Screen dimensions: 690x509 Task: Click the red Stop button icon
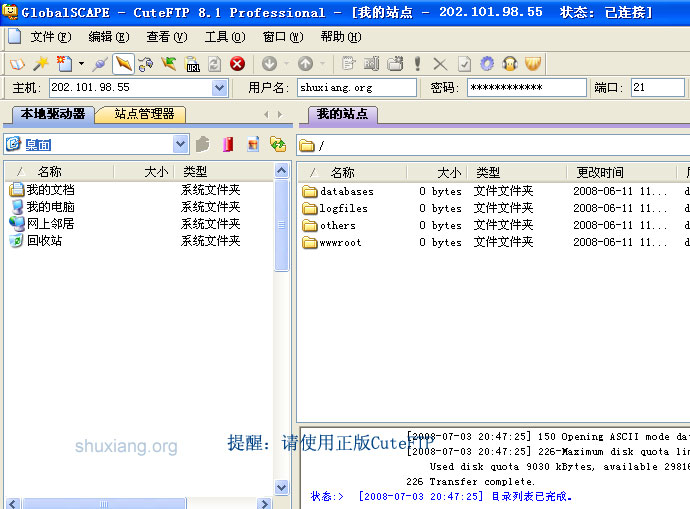pyautogui.click(x=238, y=64)
